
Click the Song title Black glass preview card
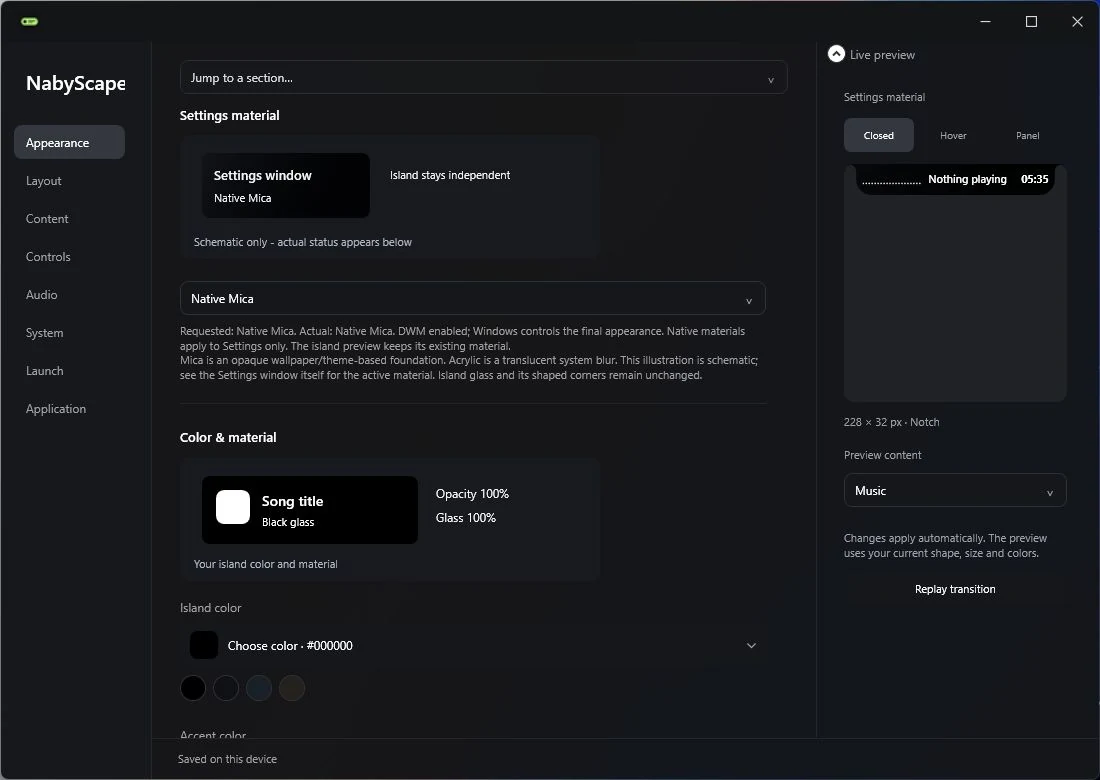(x=309, y=510)
